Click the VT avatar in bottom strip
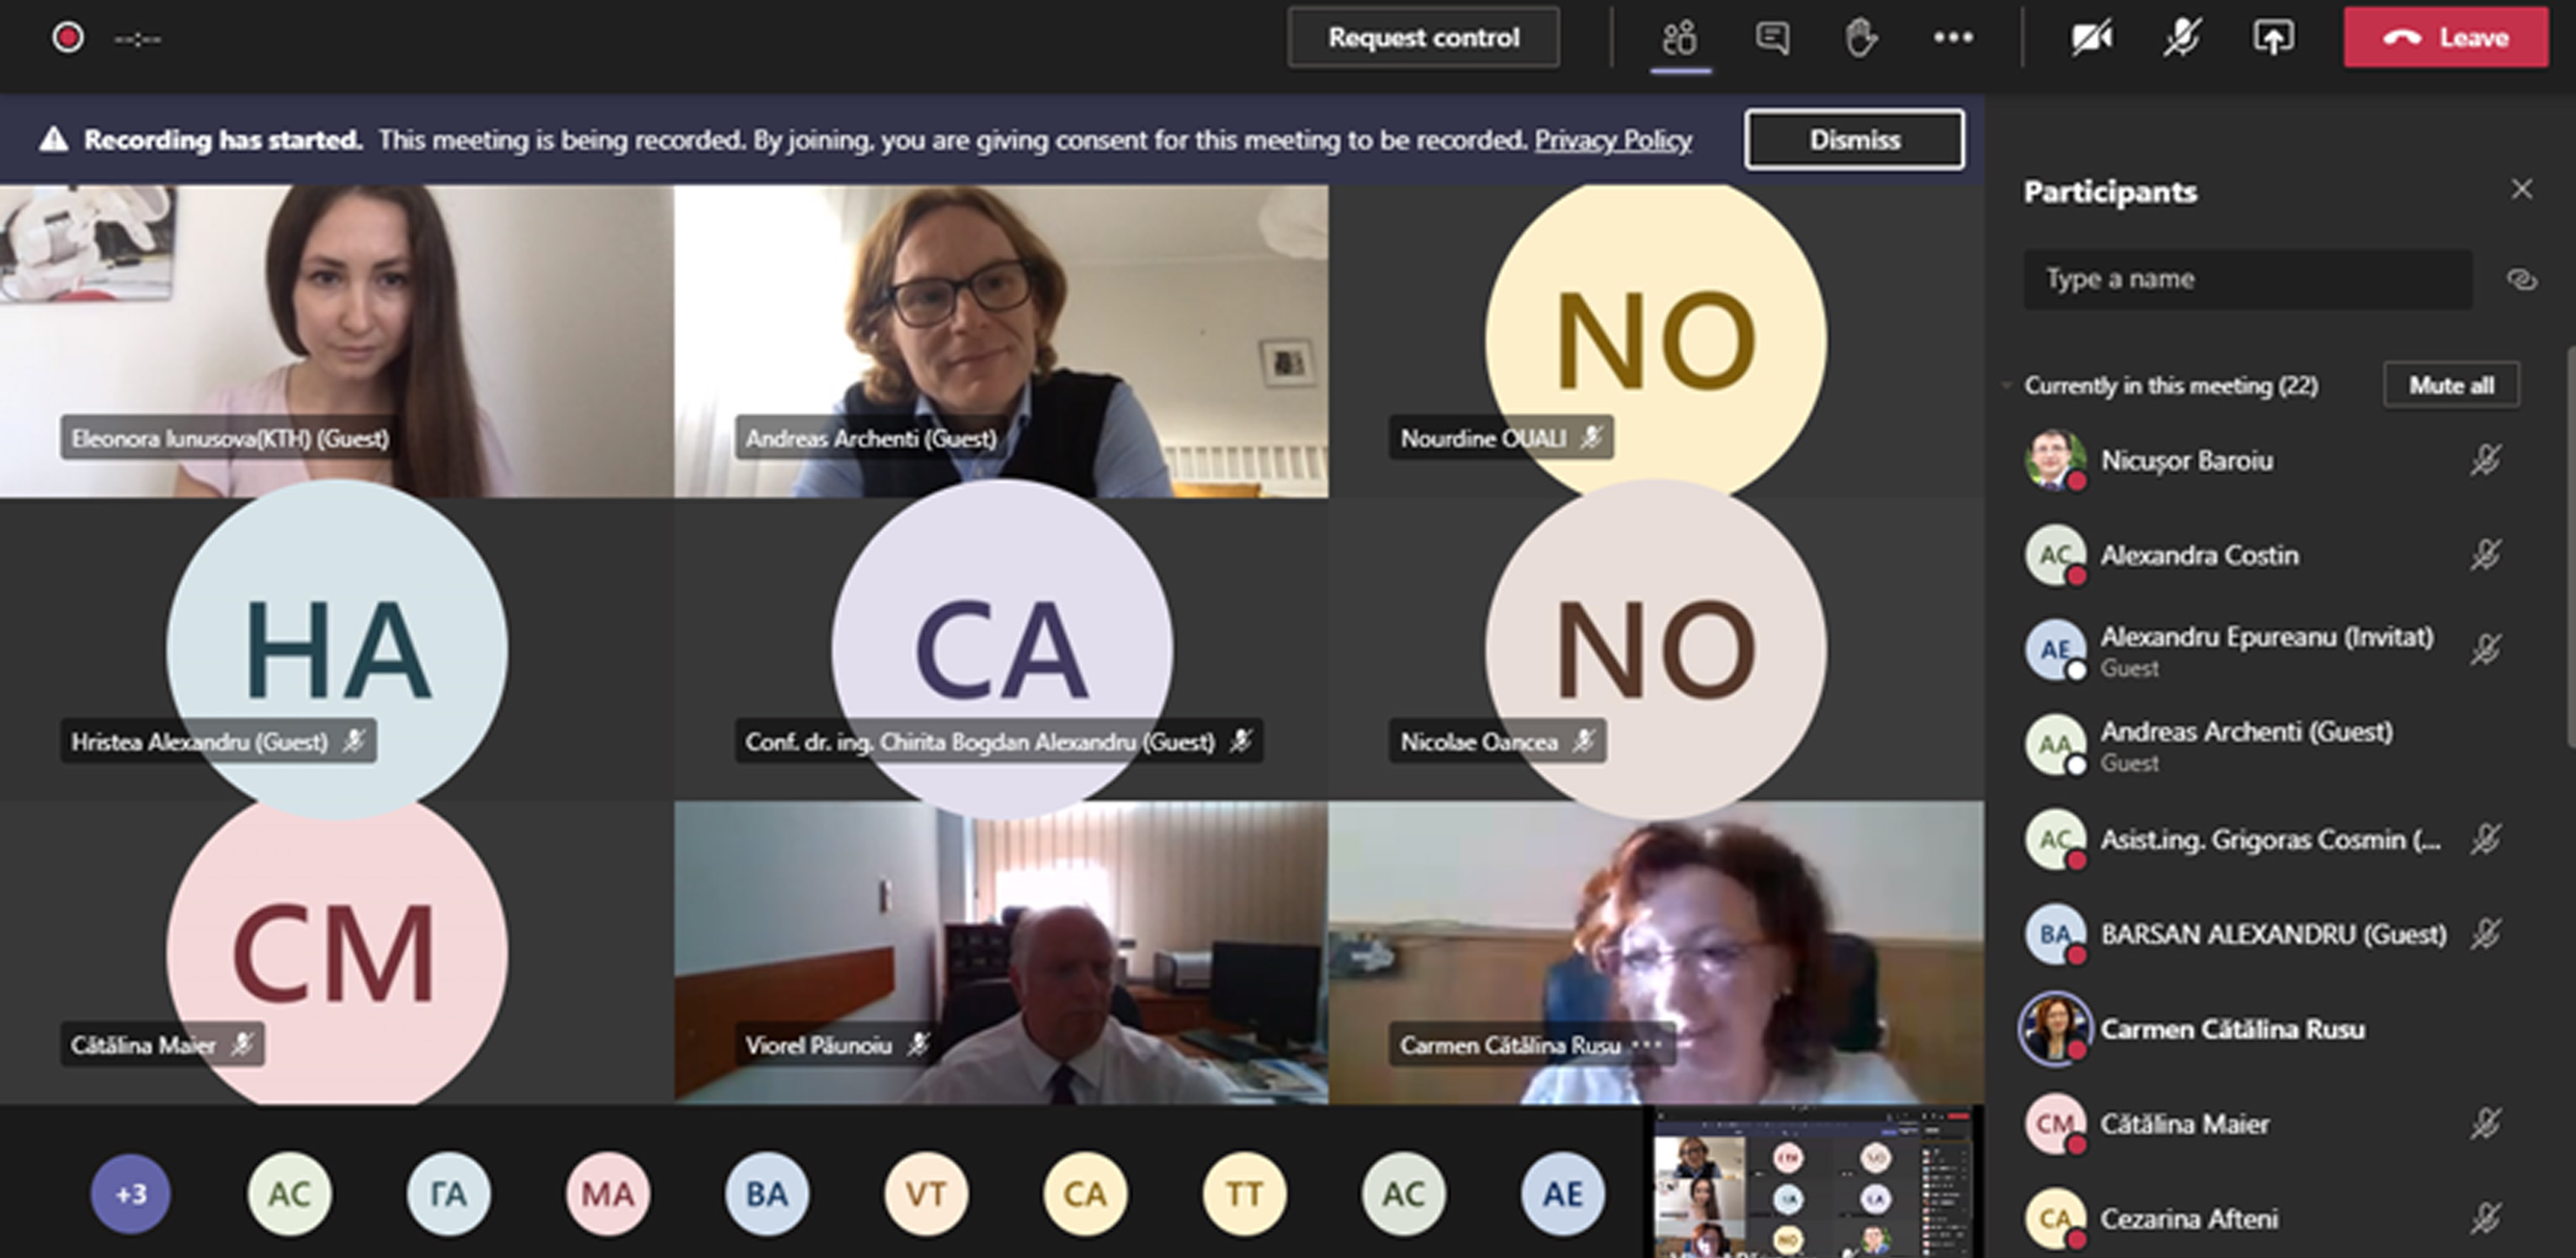The height and width of the screenshot is (1258, 2576). pos(926,1194)
